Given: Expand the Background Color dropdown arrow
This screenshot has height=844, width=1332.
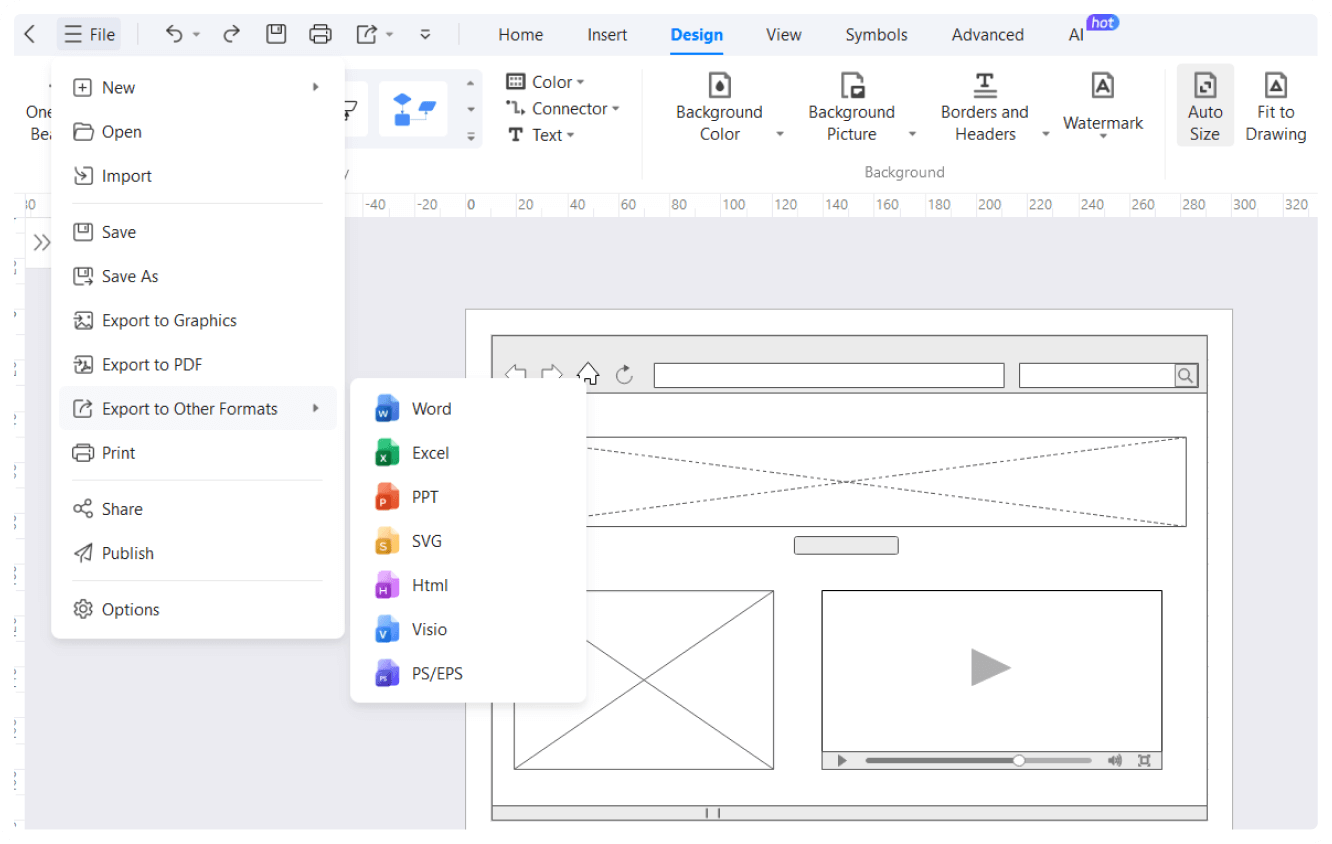Looking at the screenshot, I should point(780,134).
